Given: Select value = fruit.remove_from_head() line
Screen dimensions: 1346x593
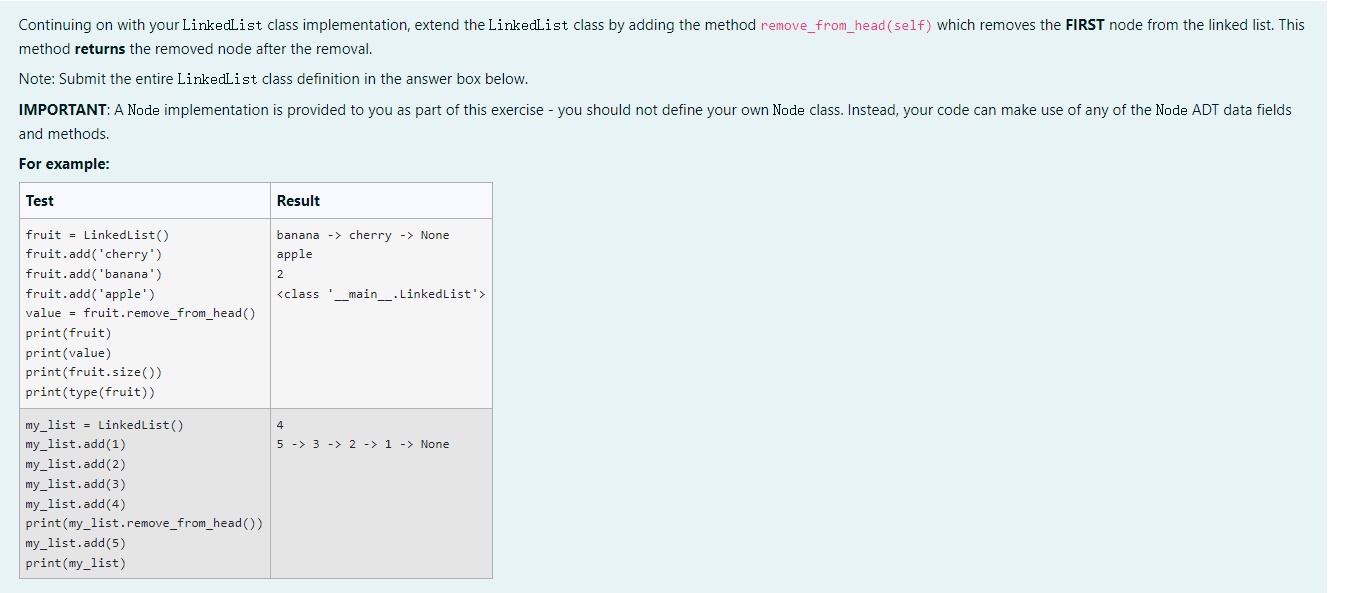Looking at the screenshot, I should [138, 313].
